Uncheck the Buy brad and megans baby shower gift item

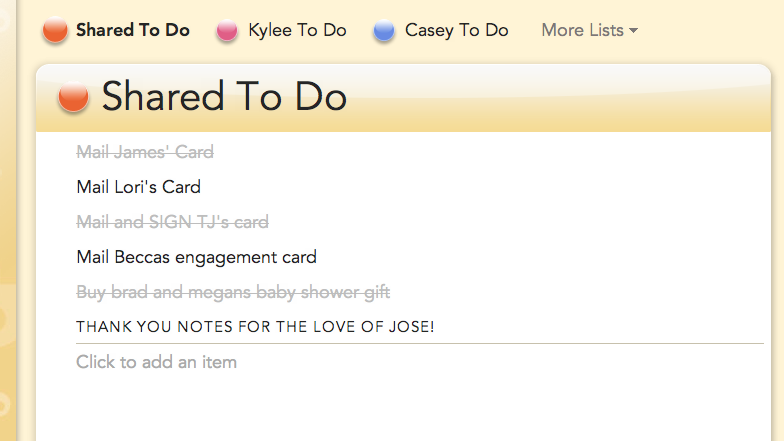coord(233,292)
